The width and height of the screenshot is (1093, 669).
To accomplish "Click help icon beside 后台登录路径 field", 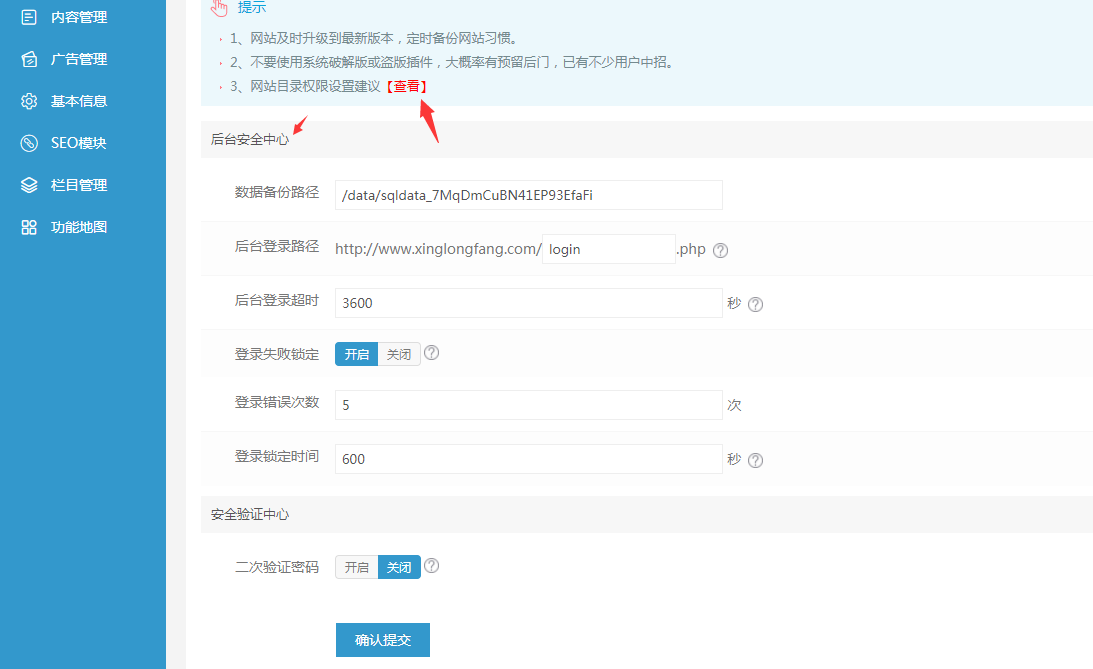I will pyautogui.click(x=720, y=250).
